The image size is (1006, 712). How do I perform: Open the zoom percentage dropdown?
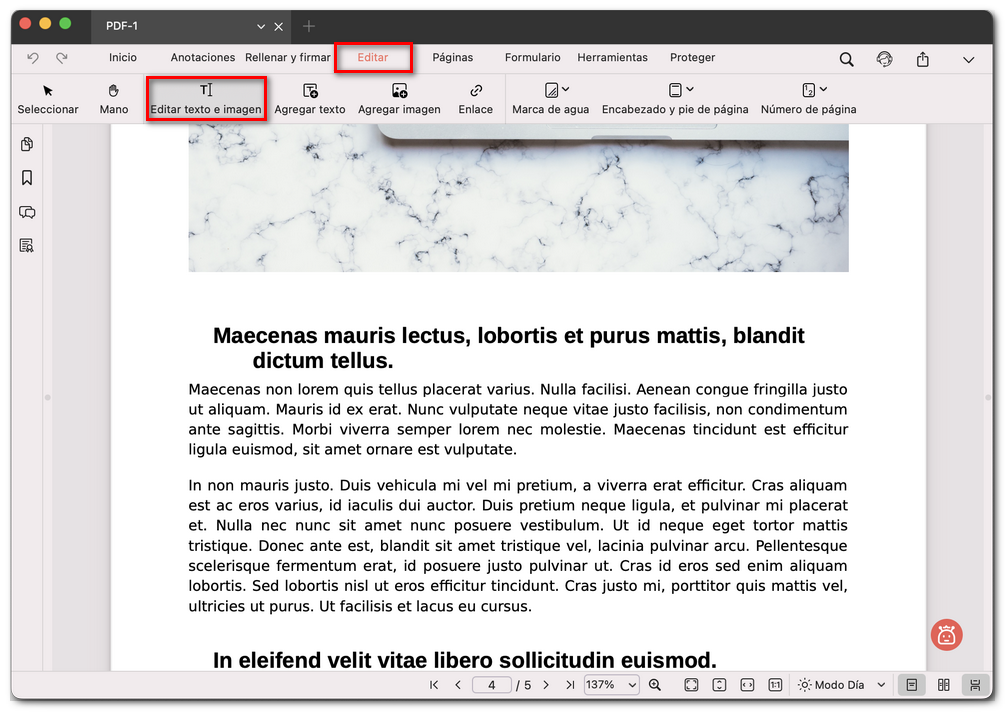611,685
